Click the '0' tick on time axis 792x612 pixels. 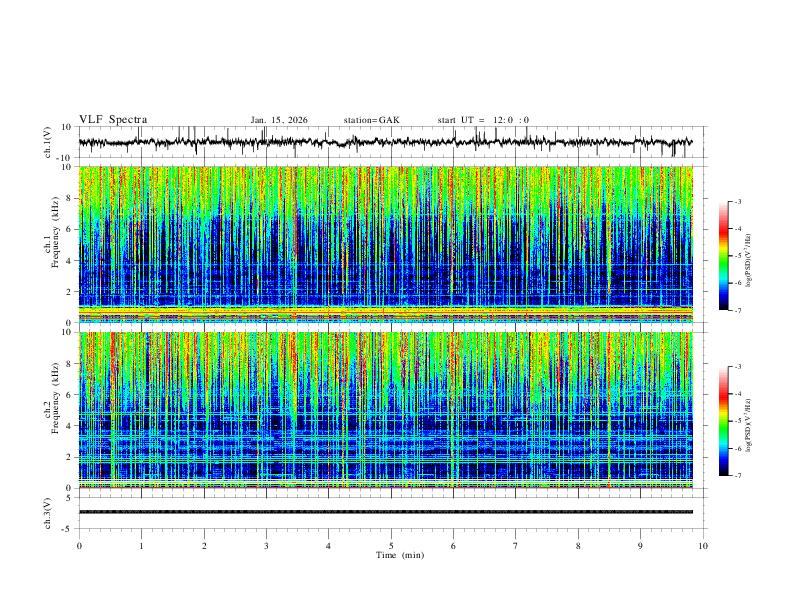coord(79,546)
